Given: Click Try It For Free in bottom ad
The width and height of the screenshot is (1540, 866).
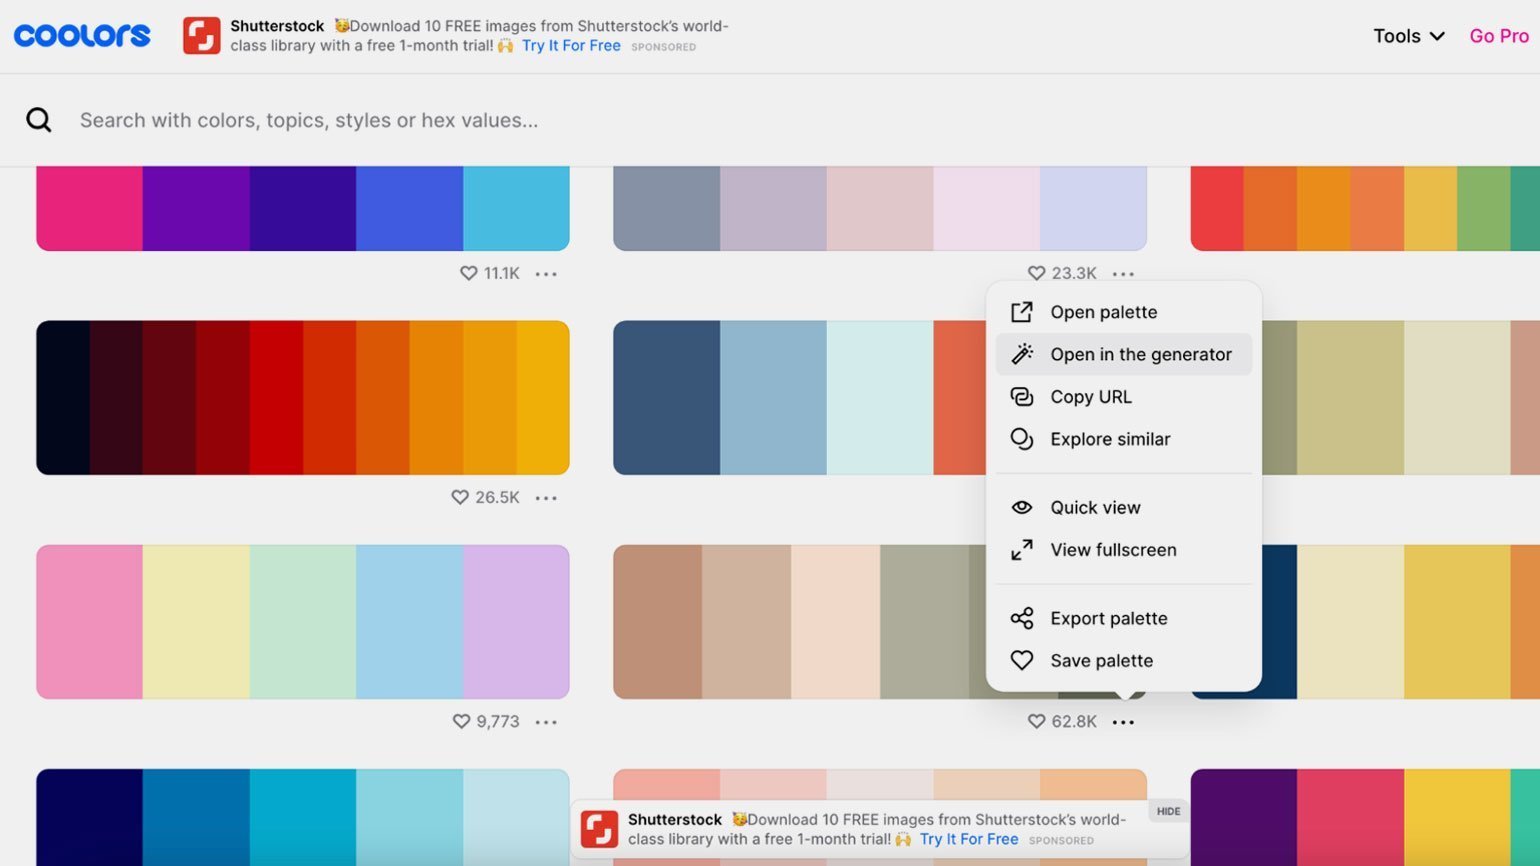Looking at the screenshot, I should tap(969, 839).
